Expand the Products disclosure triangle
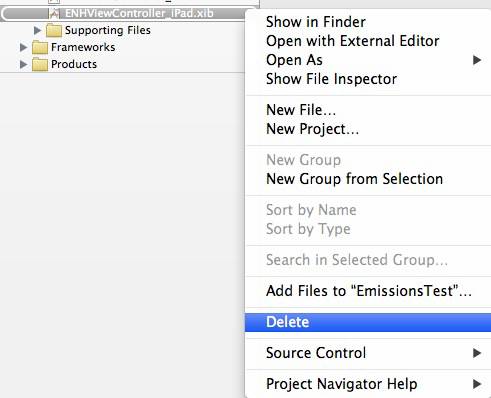The height and width of the screenshot is (398, 491). [x=23, y=64]
